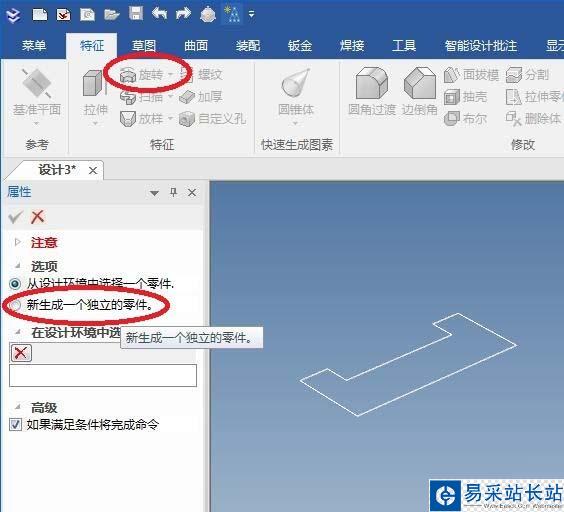The image size is (564, 512).
Task: Select the 旋转 revolve tool
Action: (x=141, y=75)
